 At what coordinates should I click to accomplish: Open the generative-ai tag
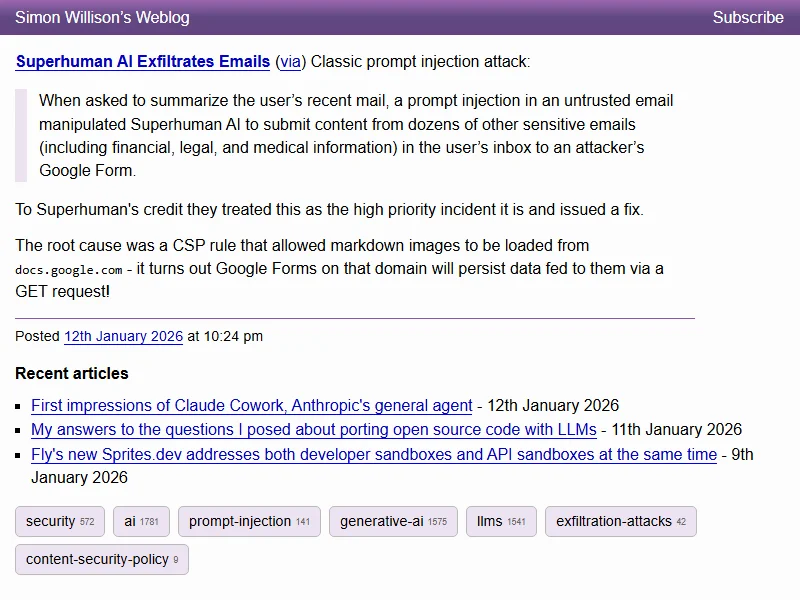tap(393, 521)
